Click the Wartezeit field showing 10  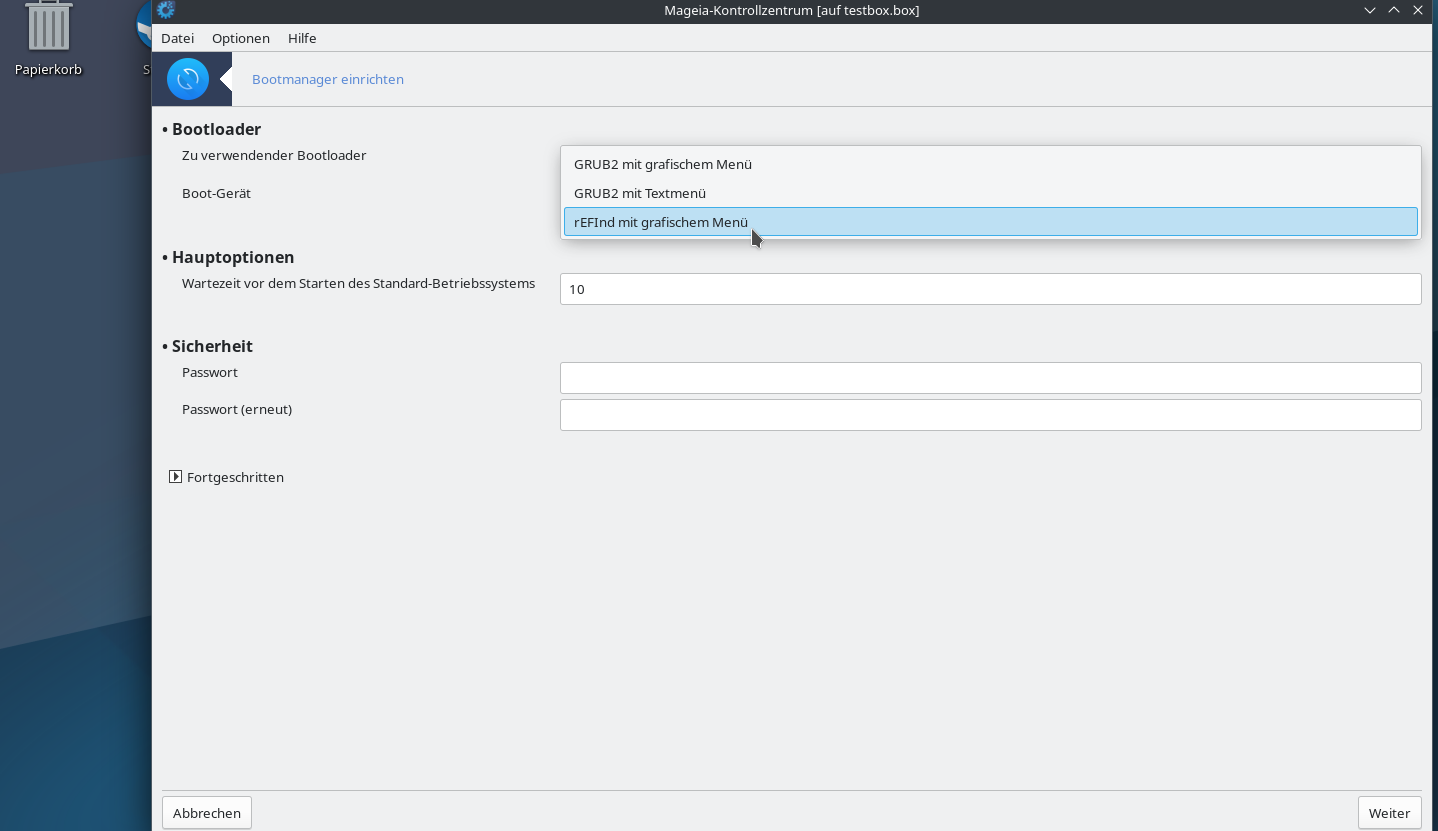pyautogui.click(x=990, y=289)
